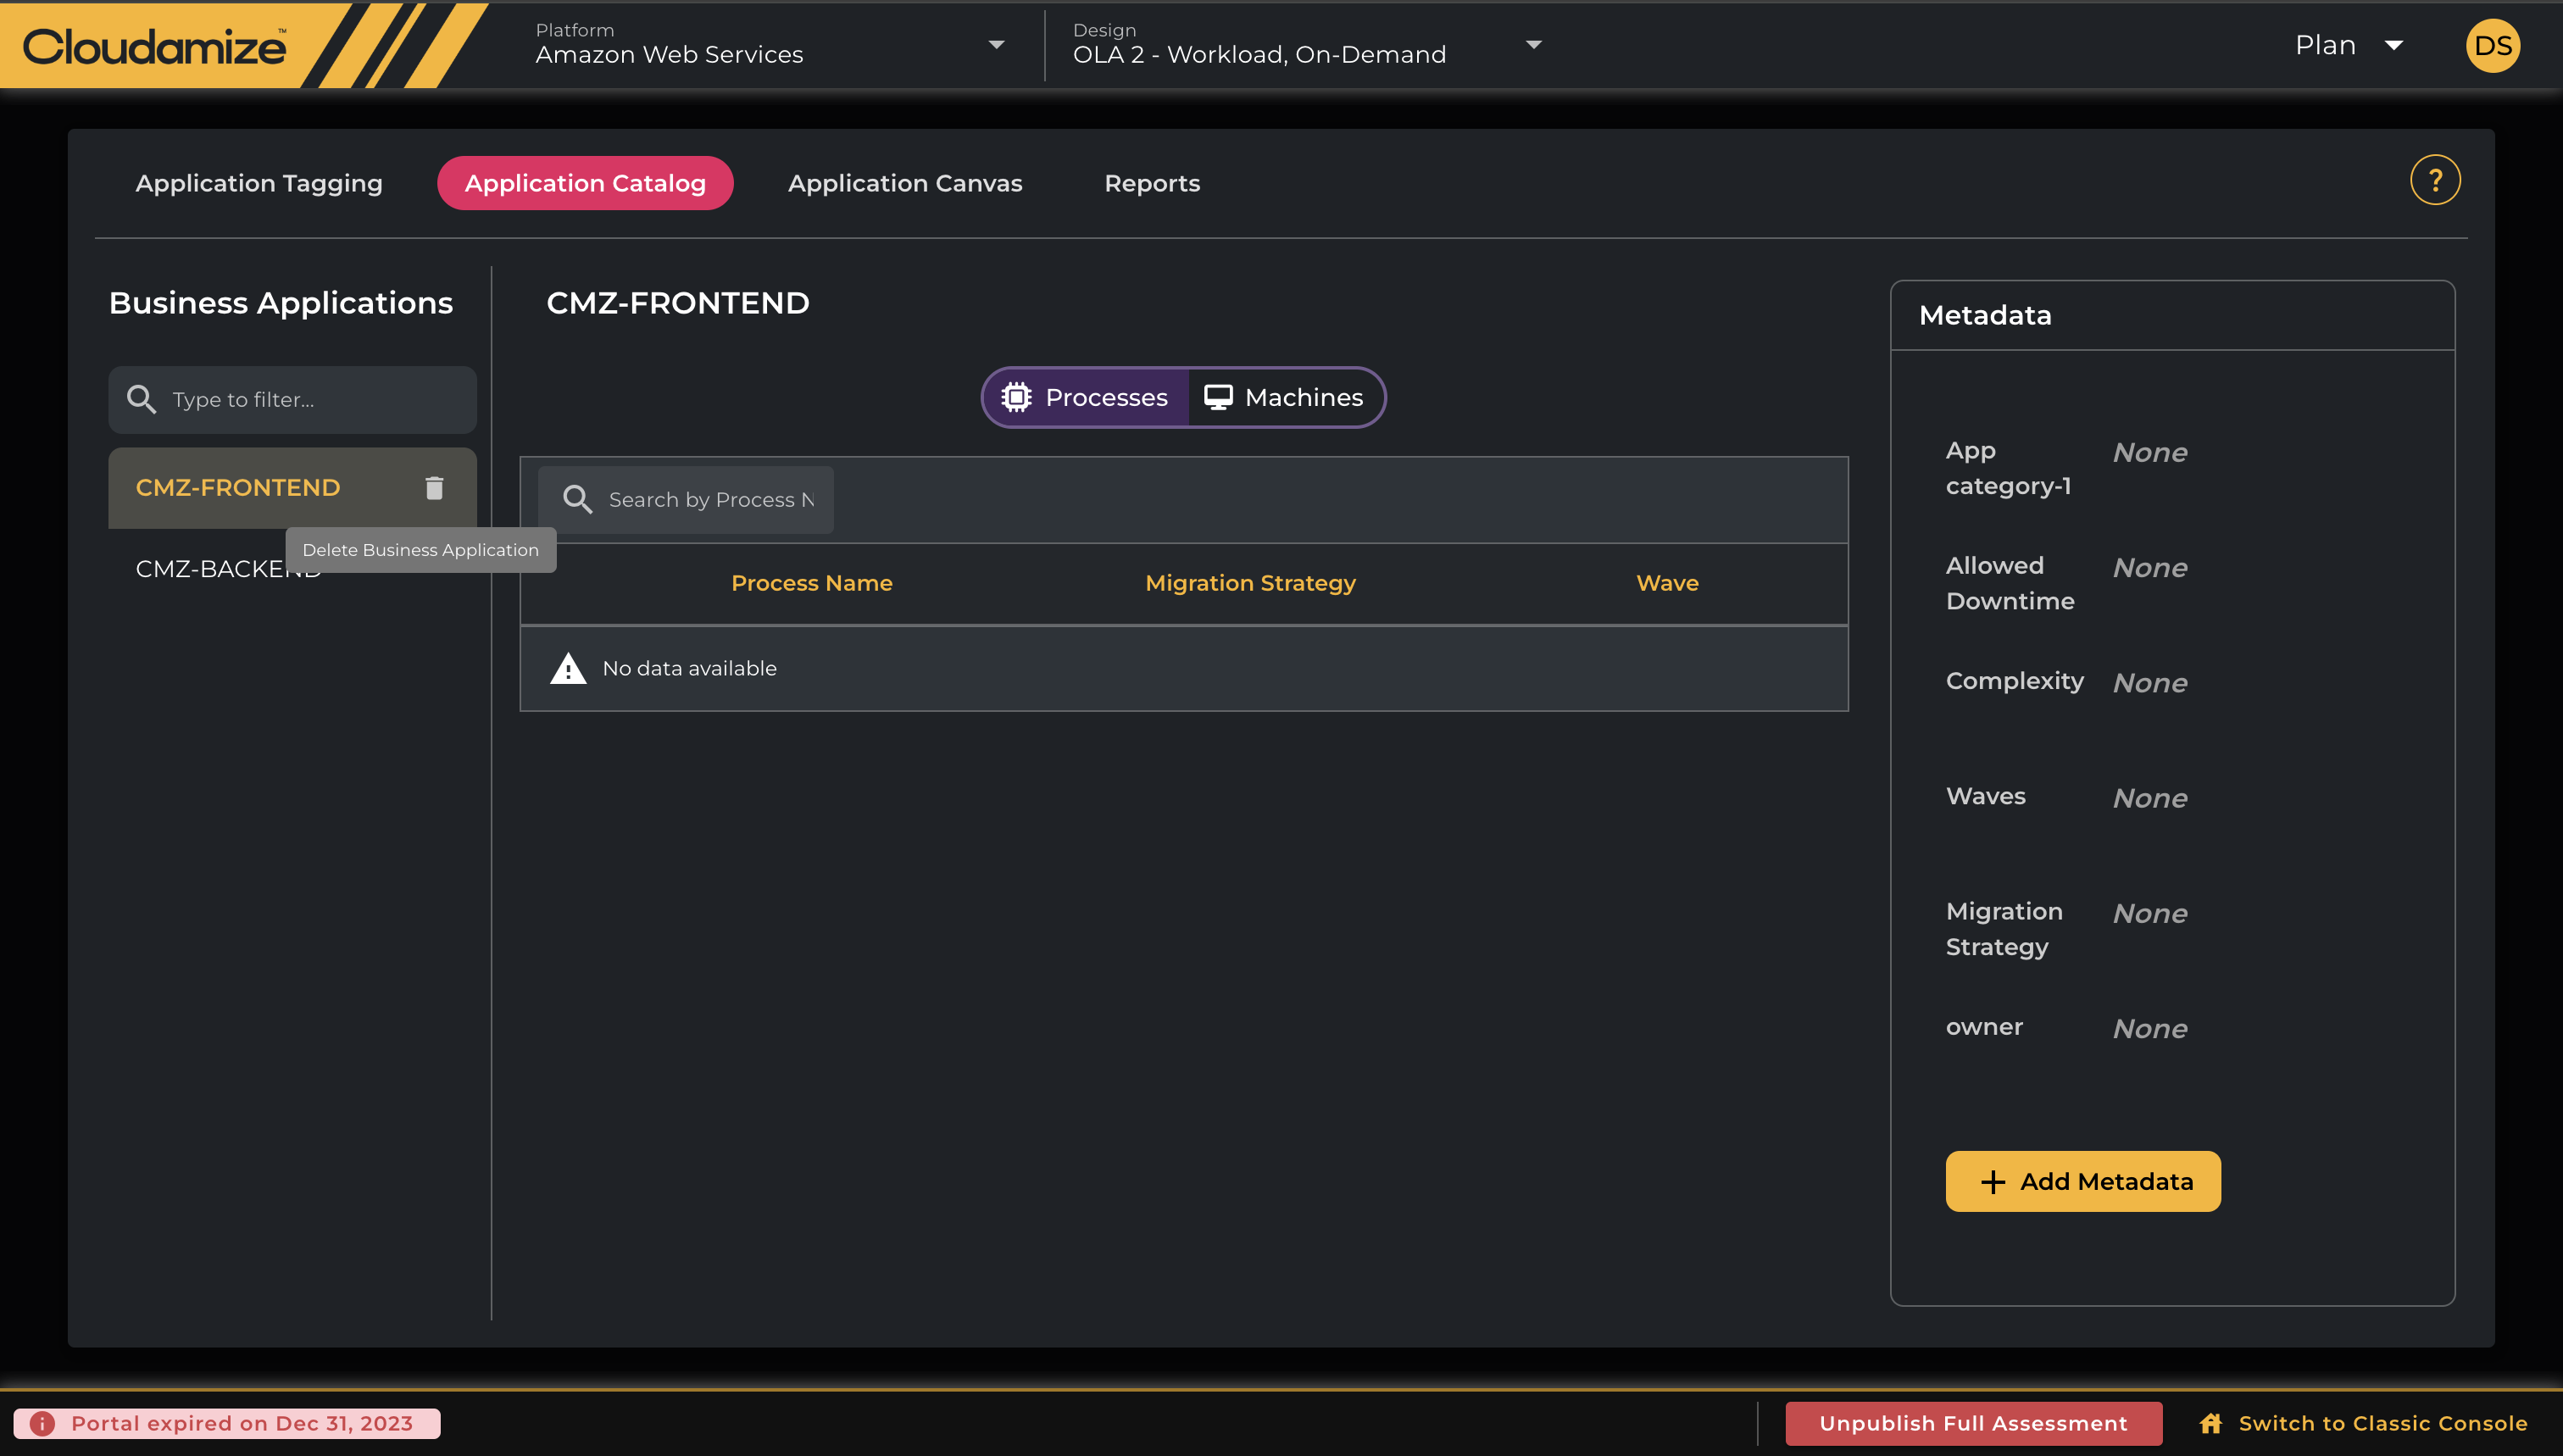The width and height of the screenshot is (2563, 1456).
Task: Switch to Application Tagging tab
Action: coord(259,184)
